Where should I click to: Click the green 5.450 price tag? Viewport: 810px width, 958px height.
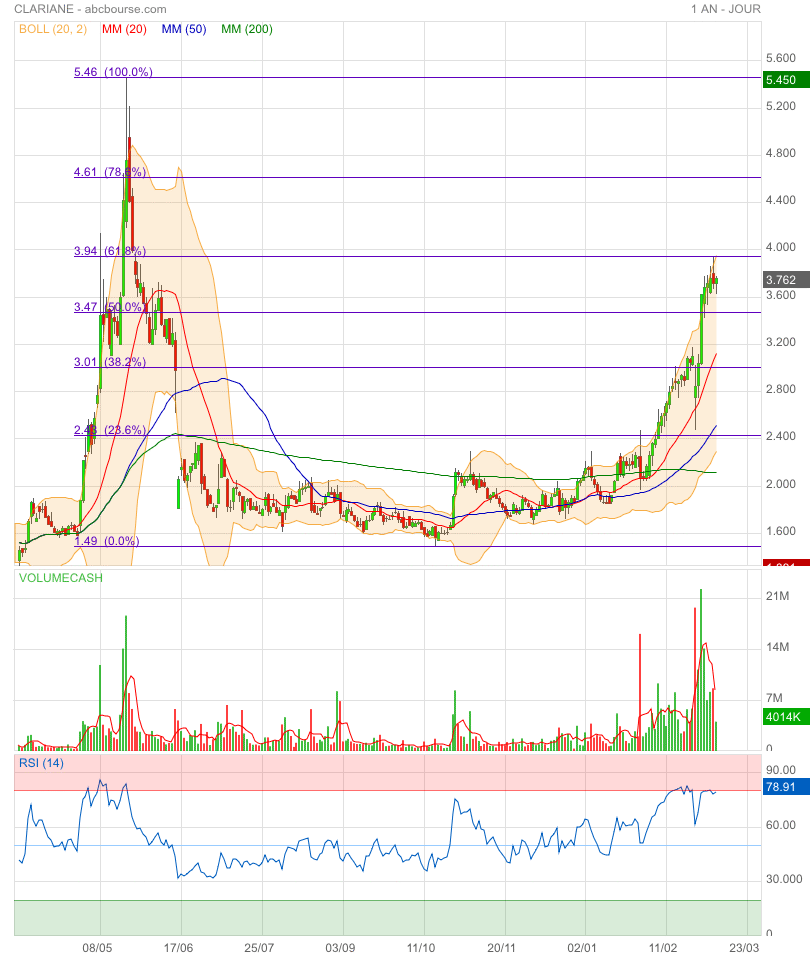pos(786,80)
